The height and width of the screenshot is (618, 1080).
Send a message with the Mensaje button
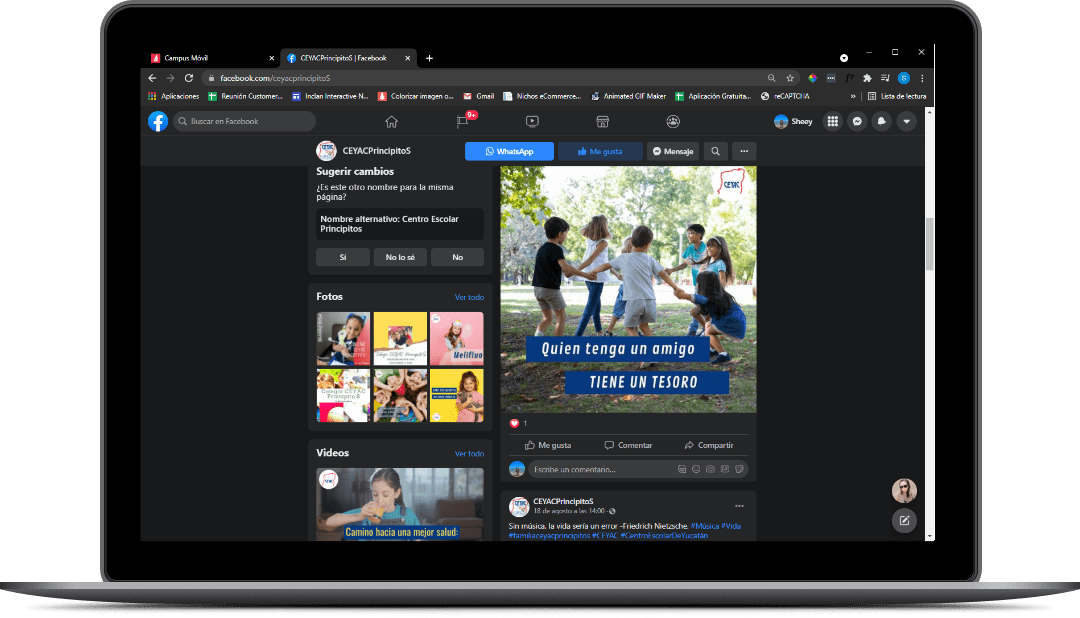pyautogui.click(x=673, y=152)
